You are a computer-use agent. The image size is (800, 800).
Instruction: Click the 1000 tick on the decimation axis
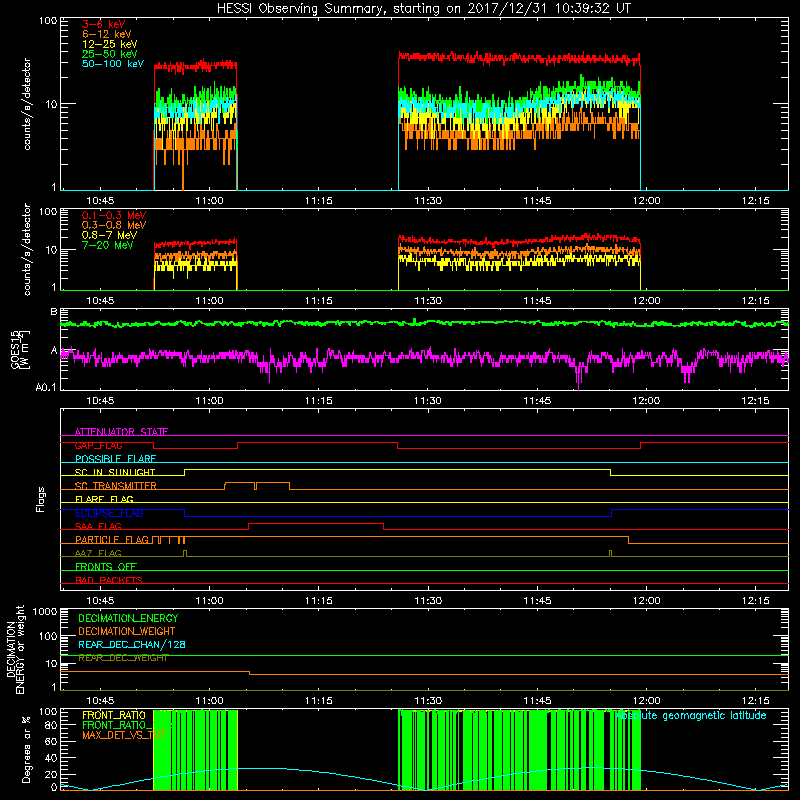pyautogui.click(x=45, y=611)
